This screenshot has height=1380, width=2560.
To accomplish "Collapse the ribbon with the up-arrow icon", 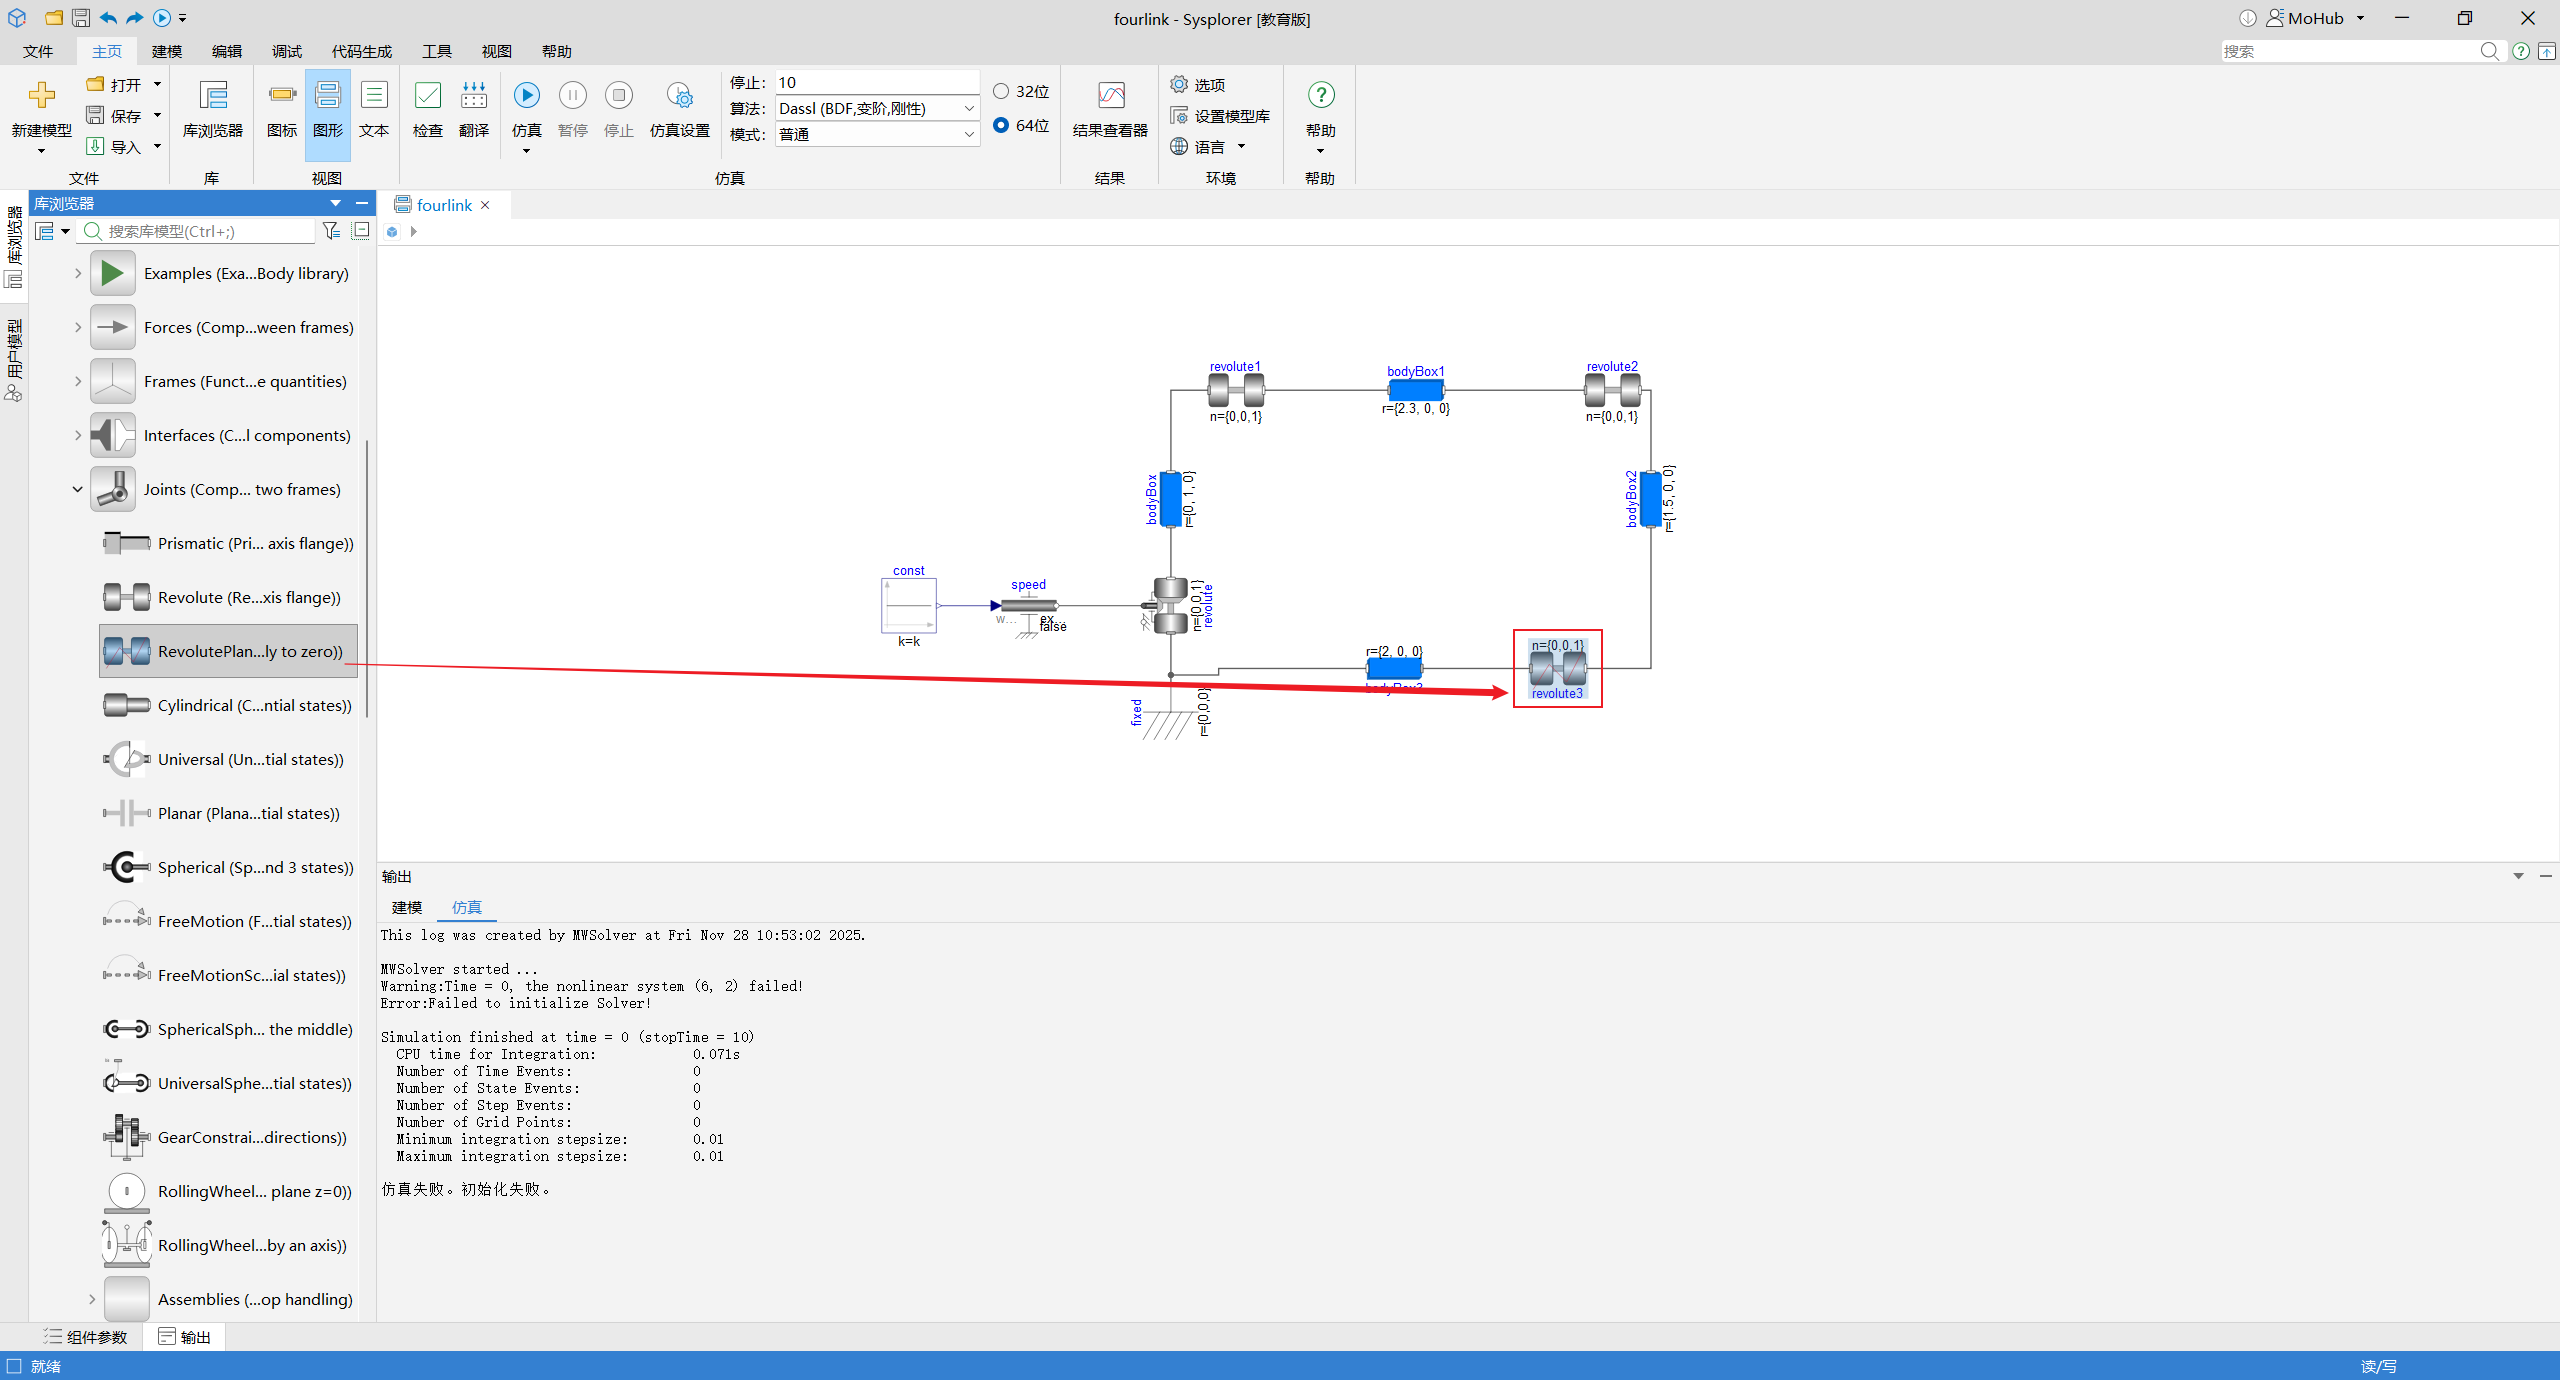I will tap(2547, 51).
